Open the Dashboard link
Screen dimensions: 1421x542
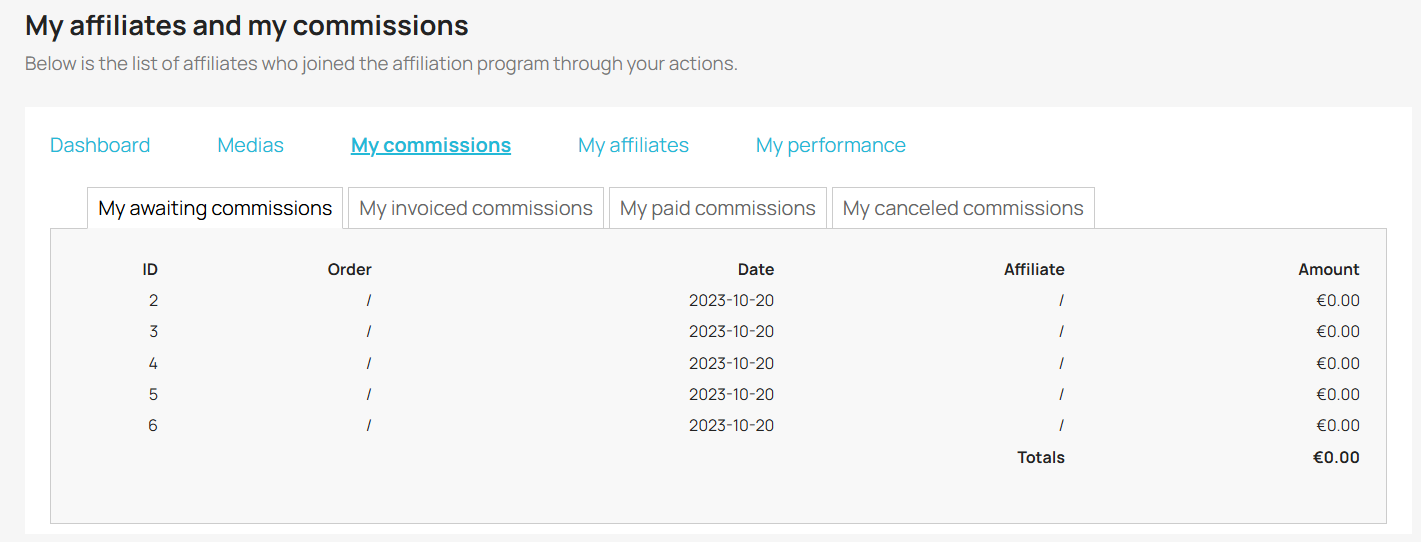click(x=100, y=145)
